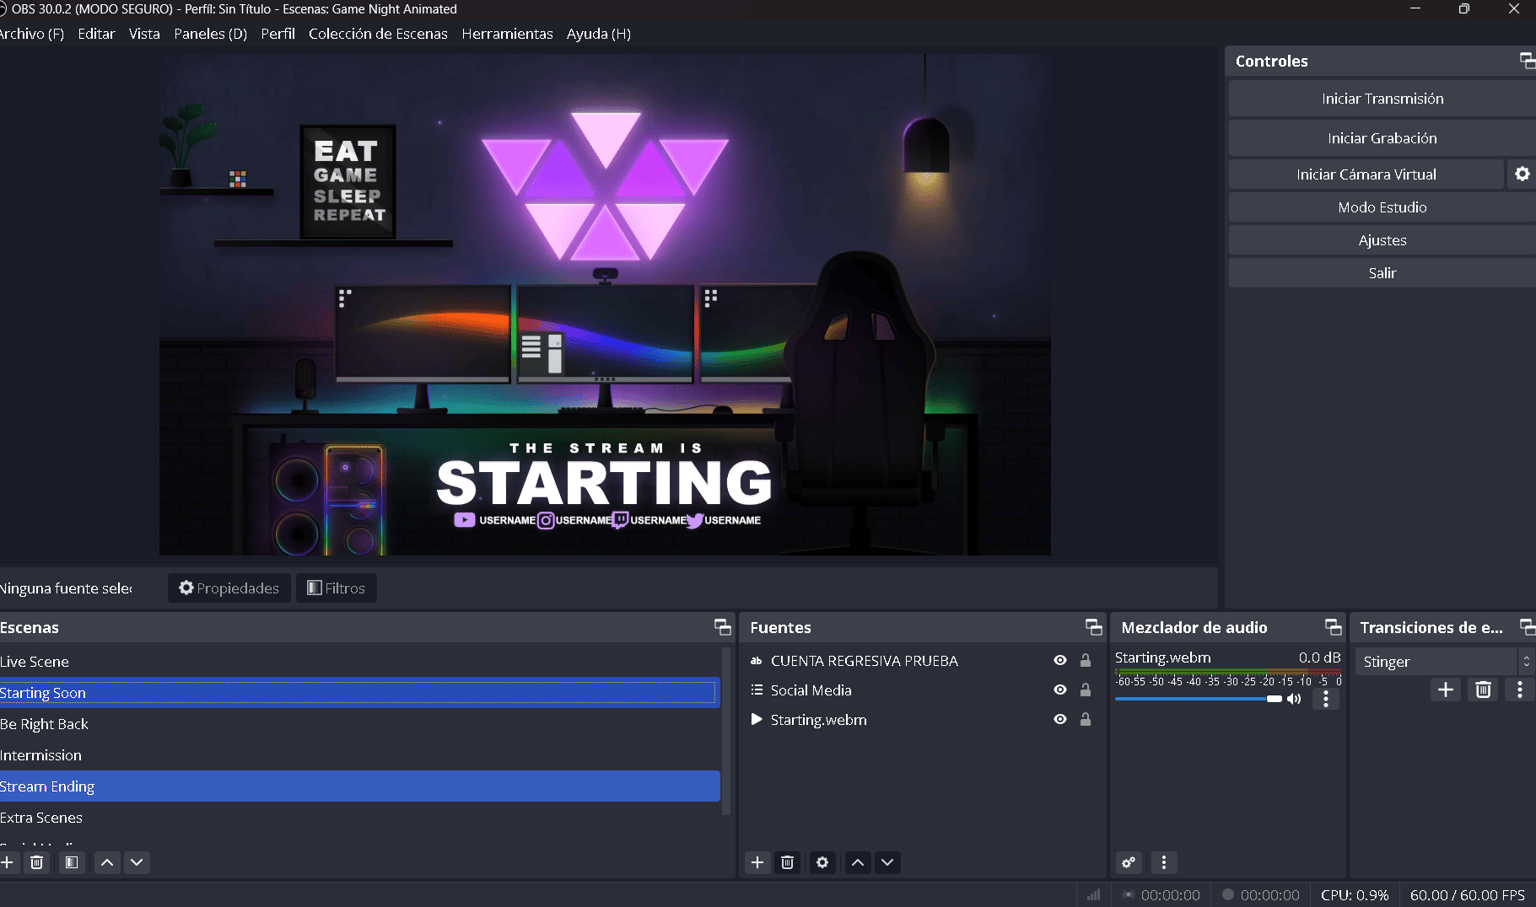Image resolution: width=1536 pixels, height=907 pixels.
Task: Select the CUENTA REGRESIVA PRUEBA source row
Action: coord(922,660)
